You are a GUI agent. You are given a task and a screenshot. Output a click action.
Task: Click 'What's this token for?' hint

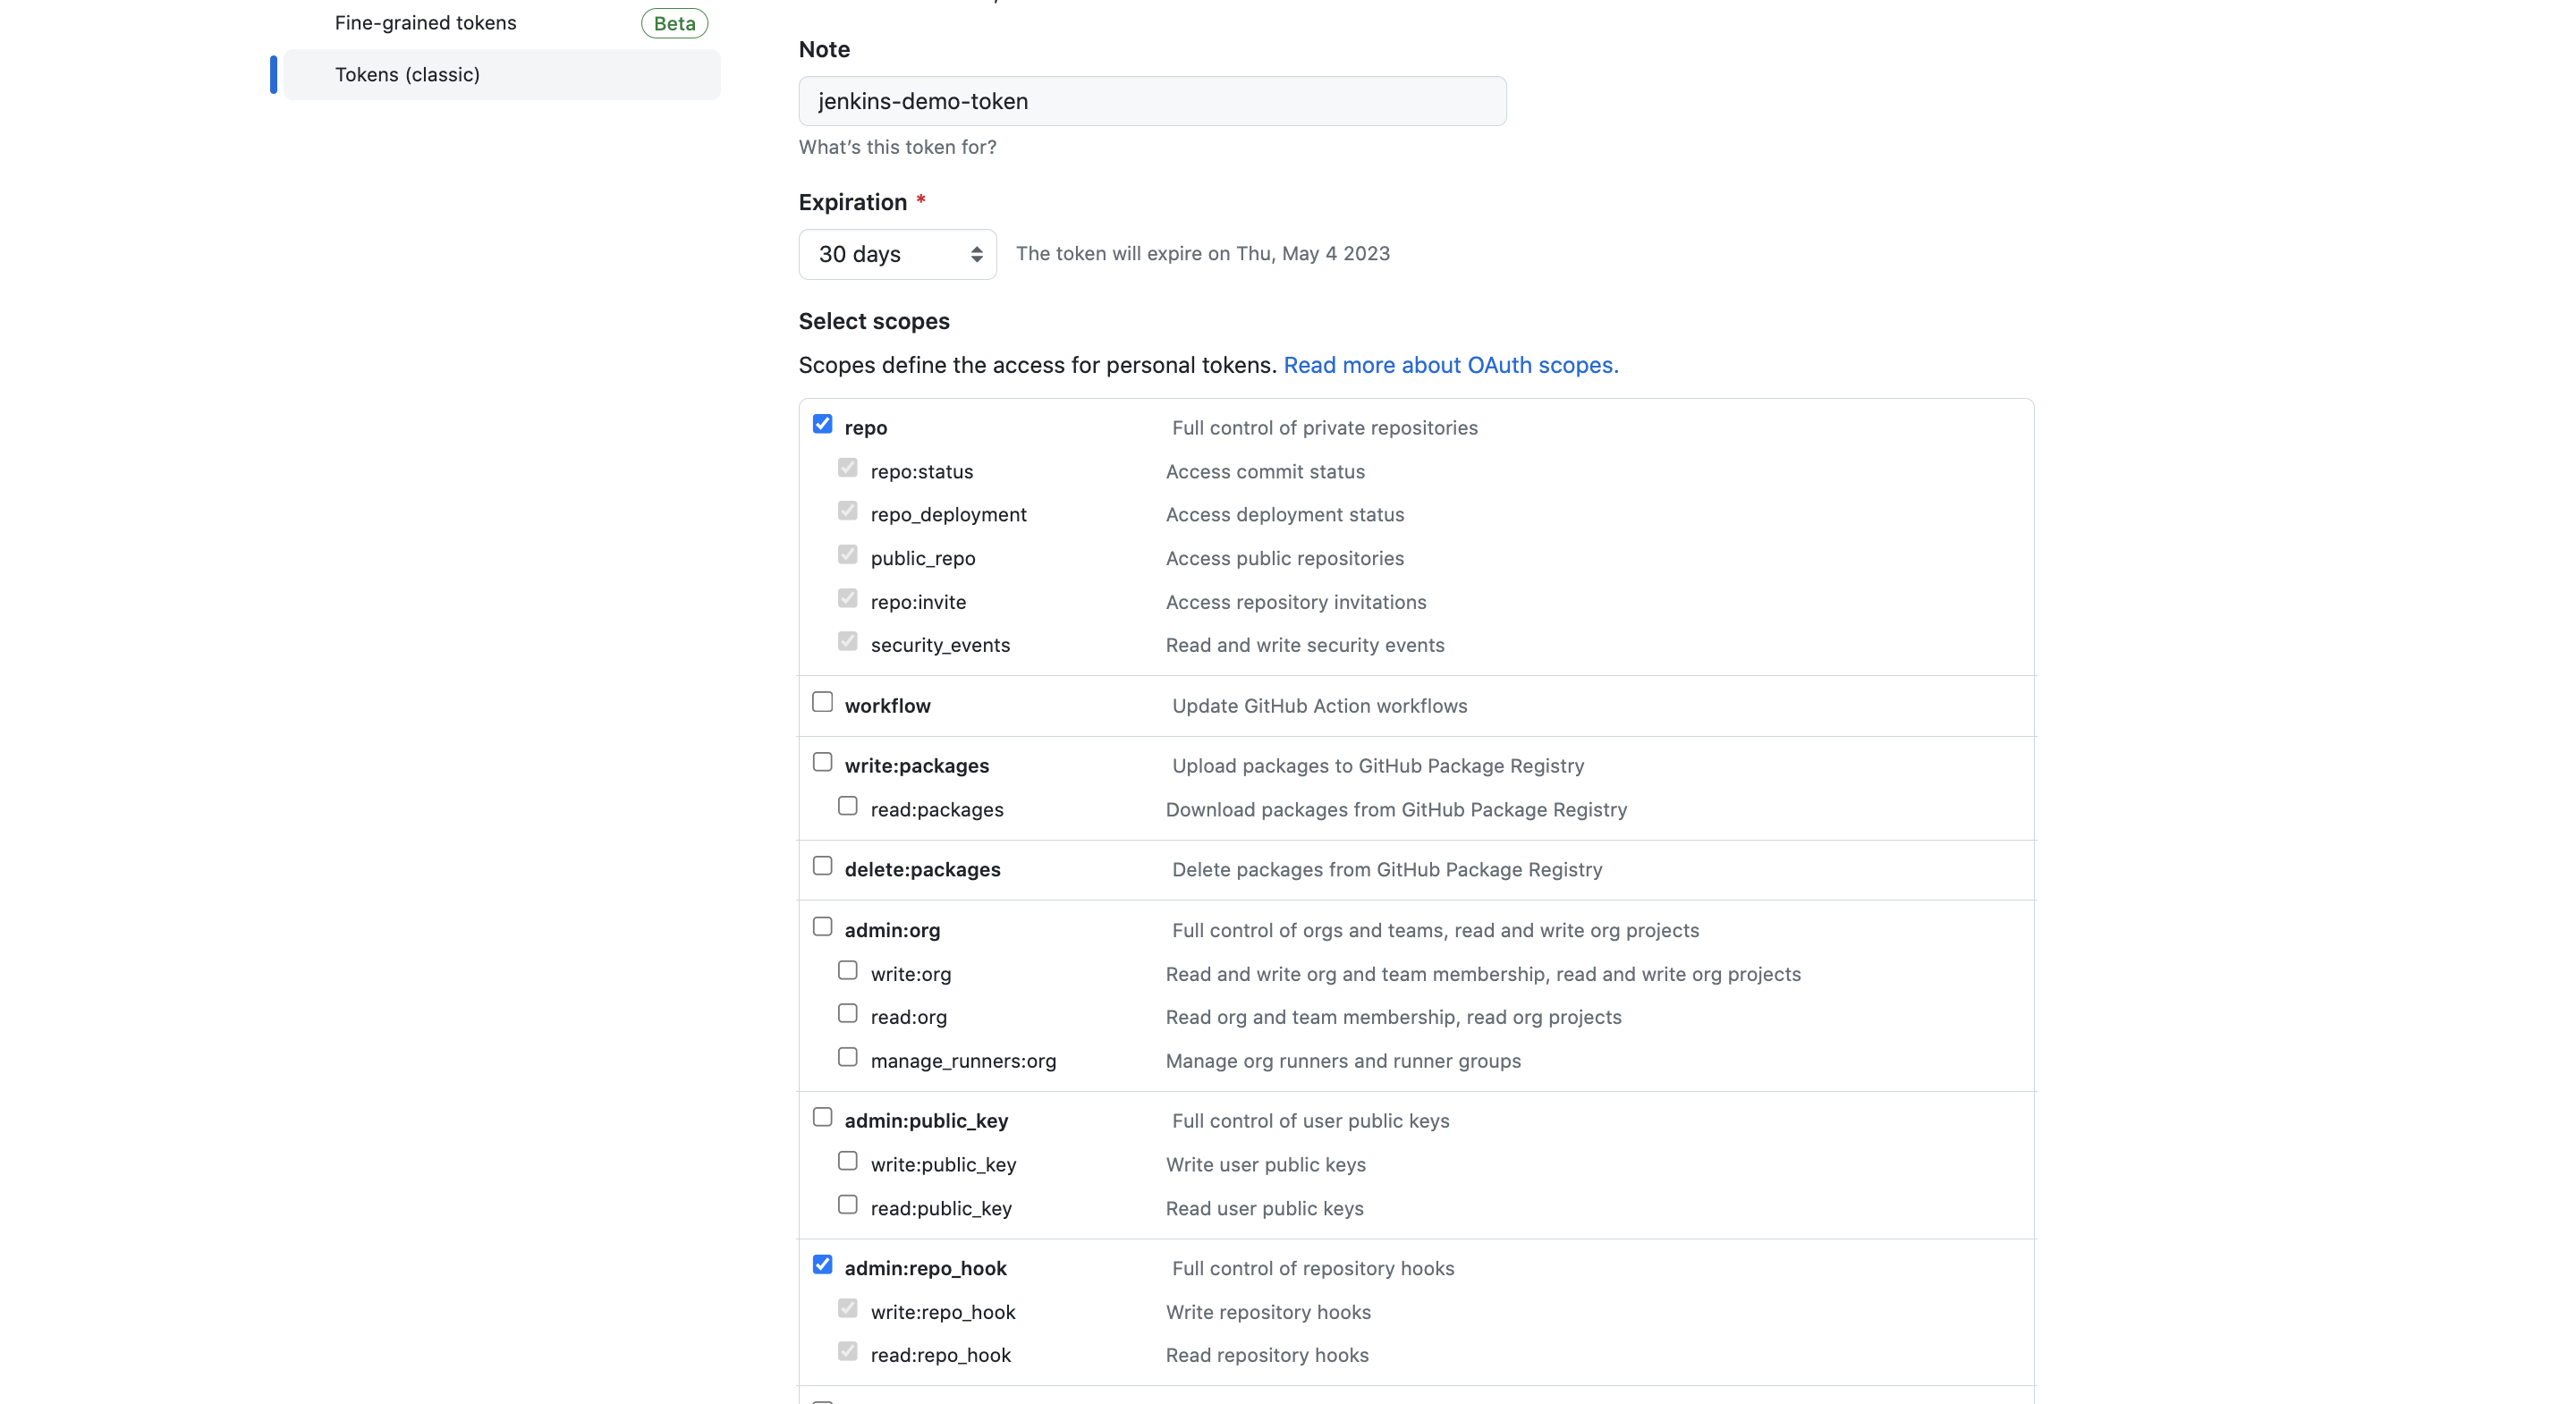(898, 147)
